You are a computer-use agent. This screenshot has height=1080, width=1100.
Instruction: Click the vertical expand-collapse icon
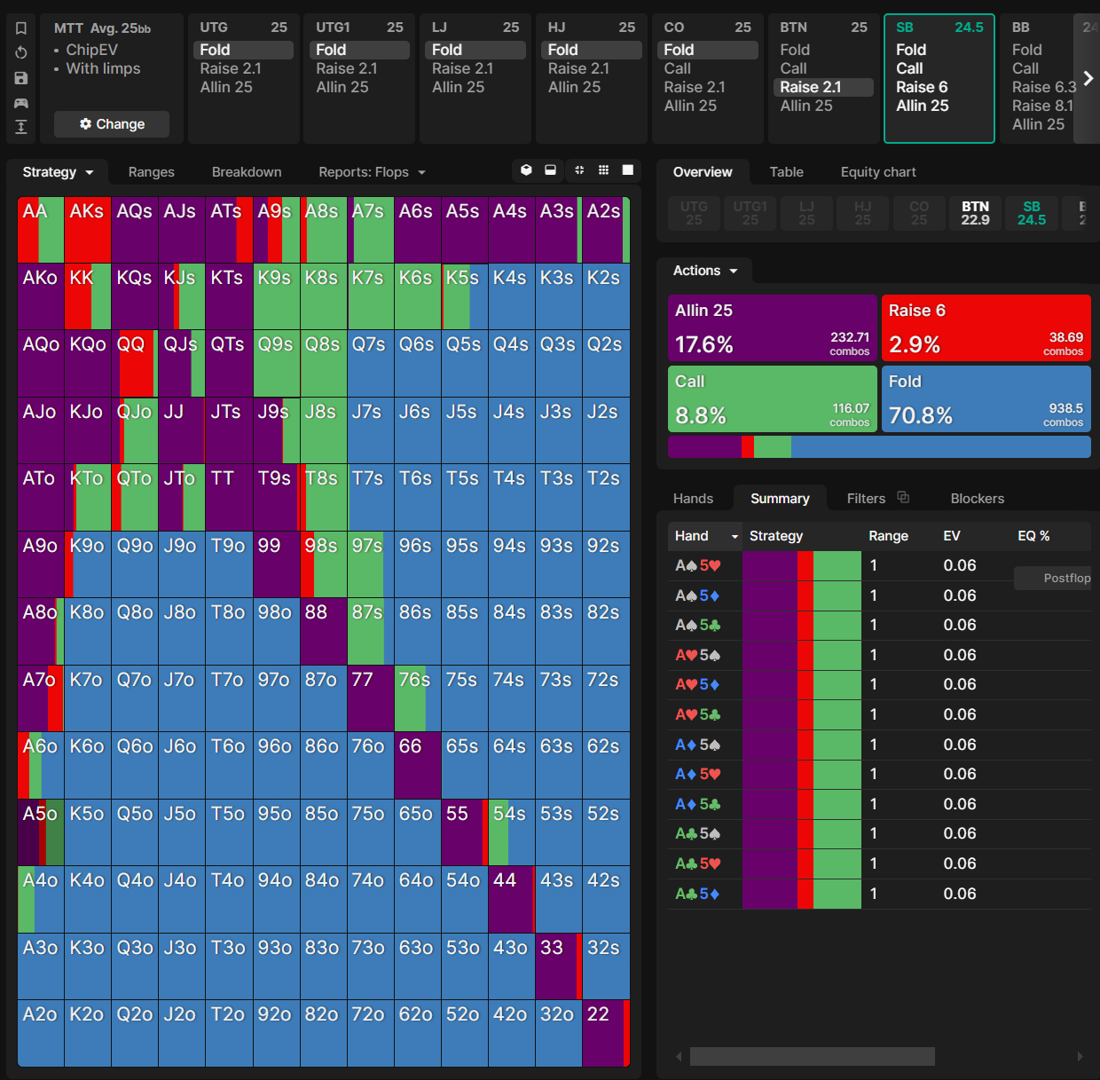click(x=21, y=127)
